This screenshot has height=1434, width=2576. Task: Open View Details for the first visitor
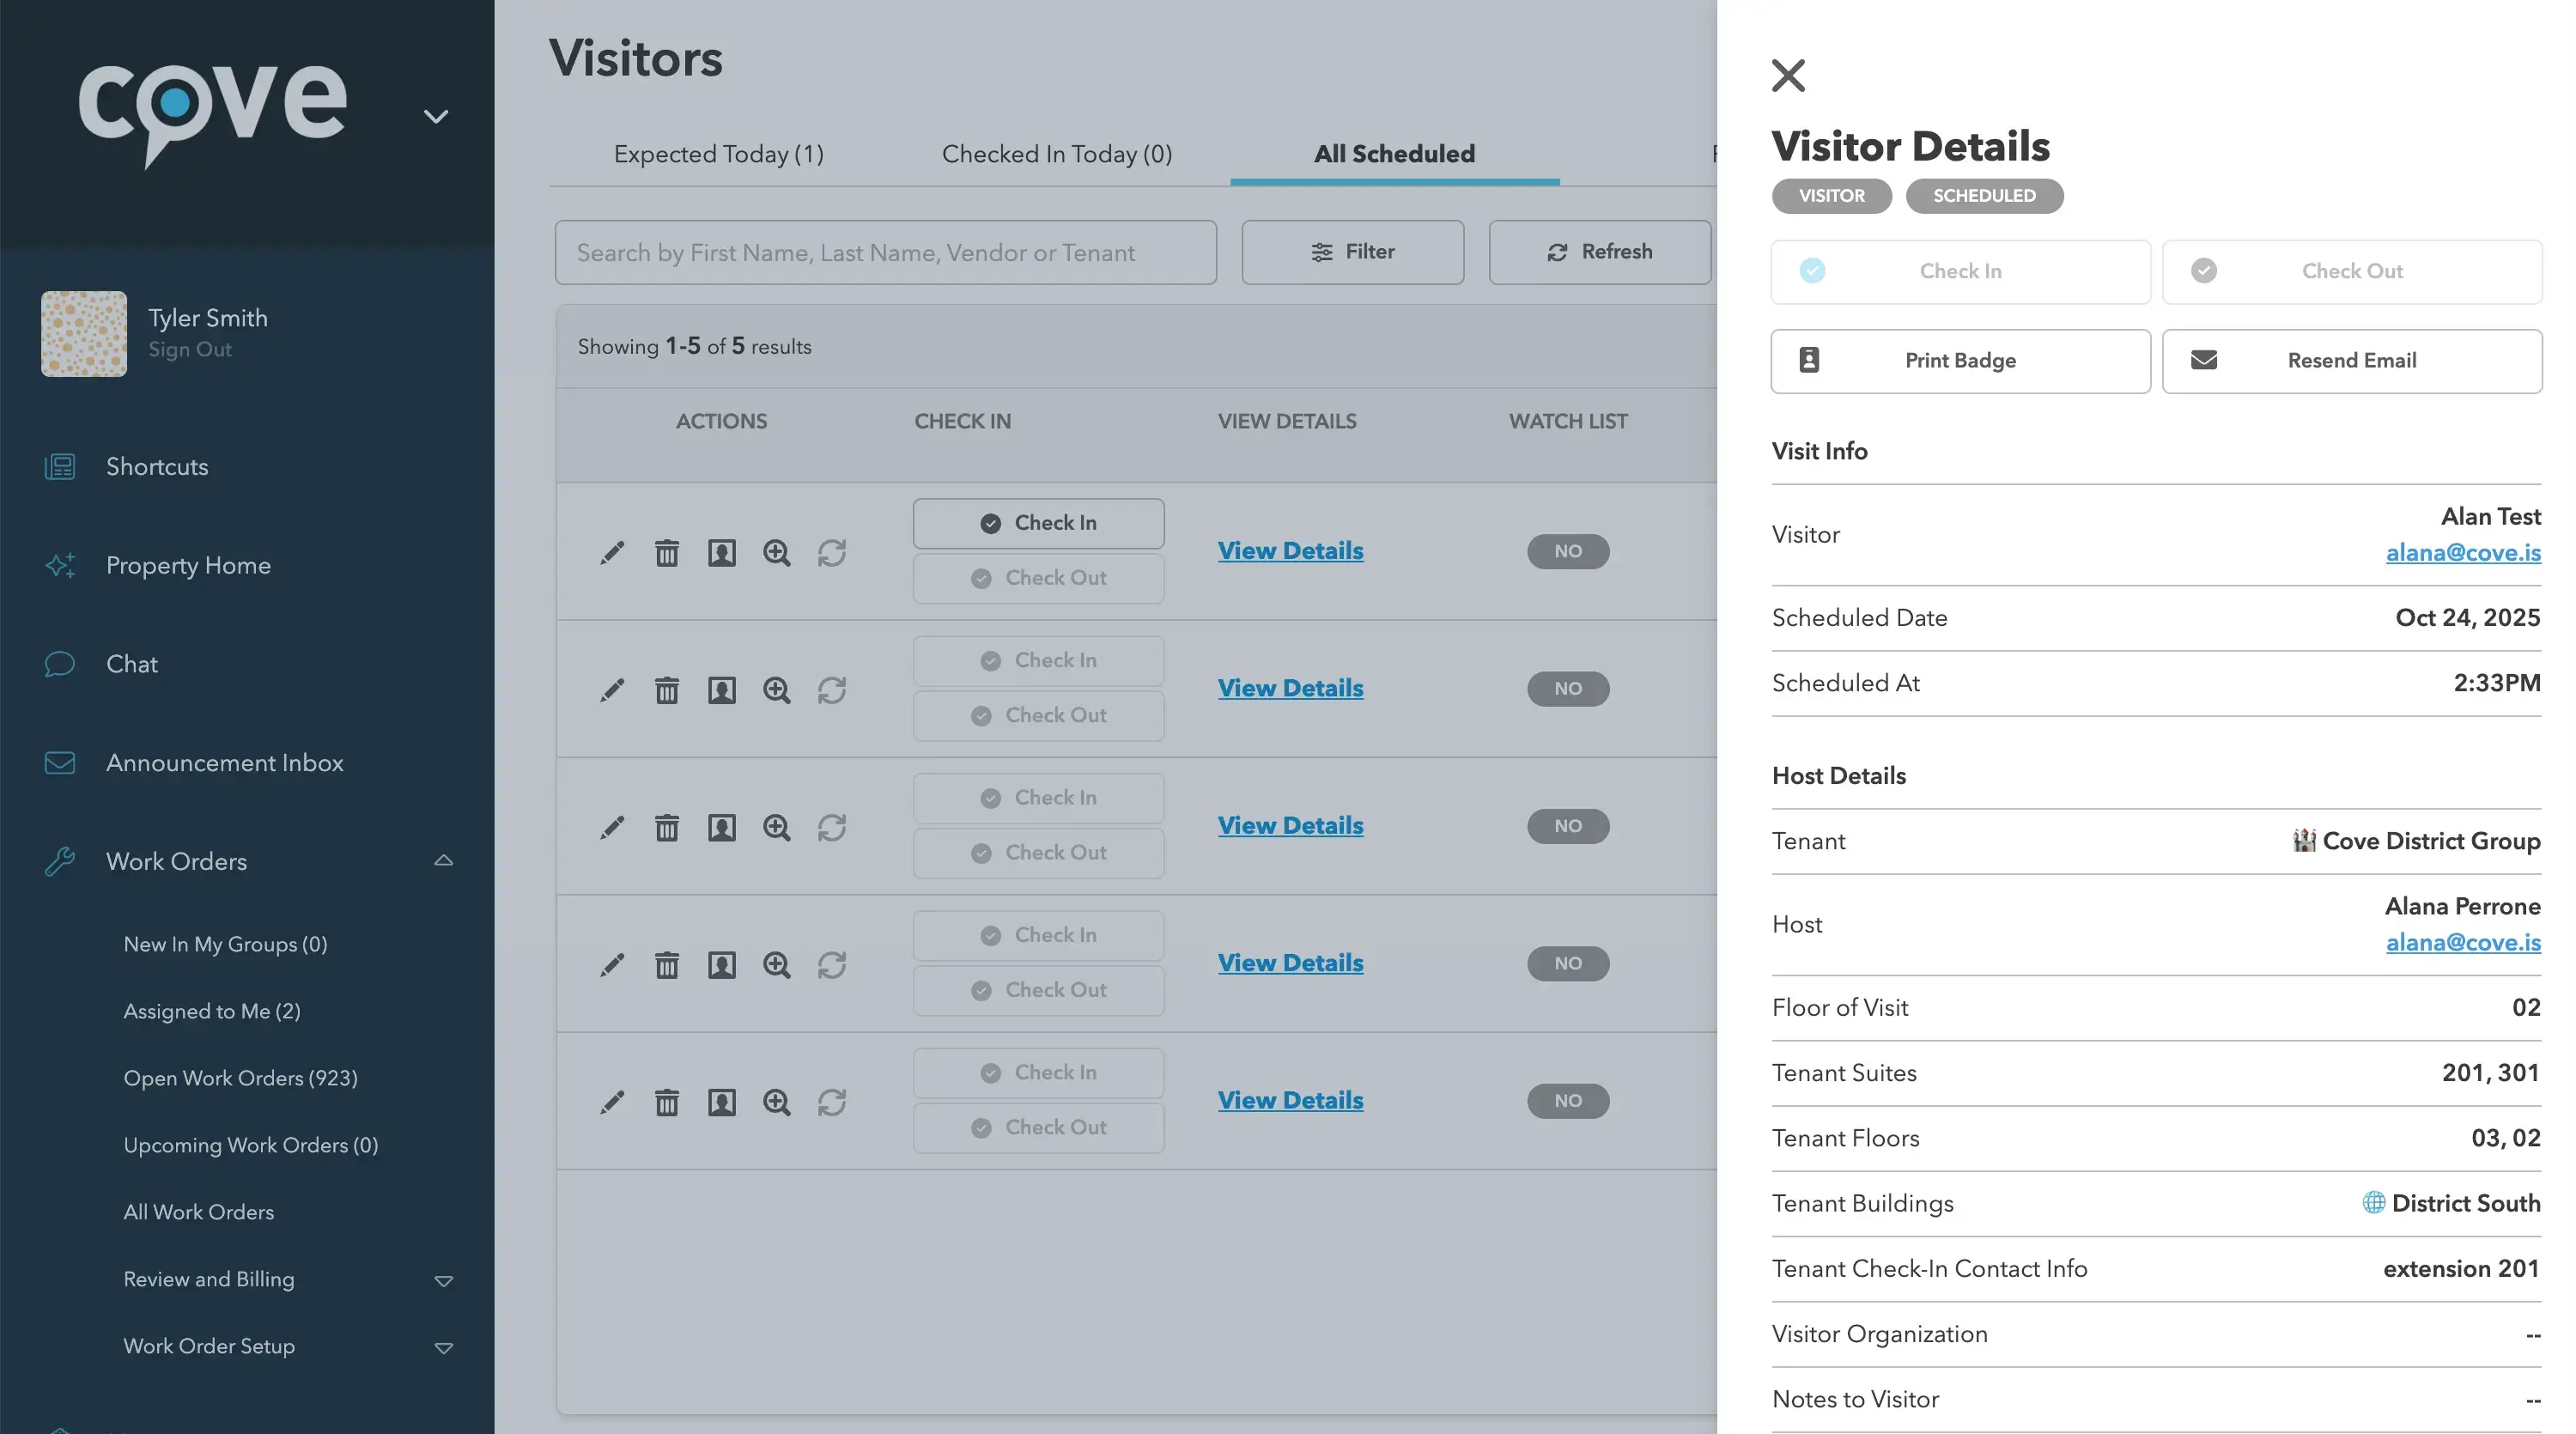1290,550
